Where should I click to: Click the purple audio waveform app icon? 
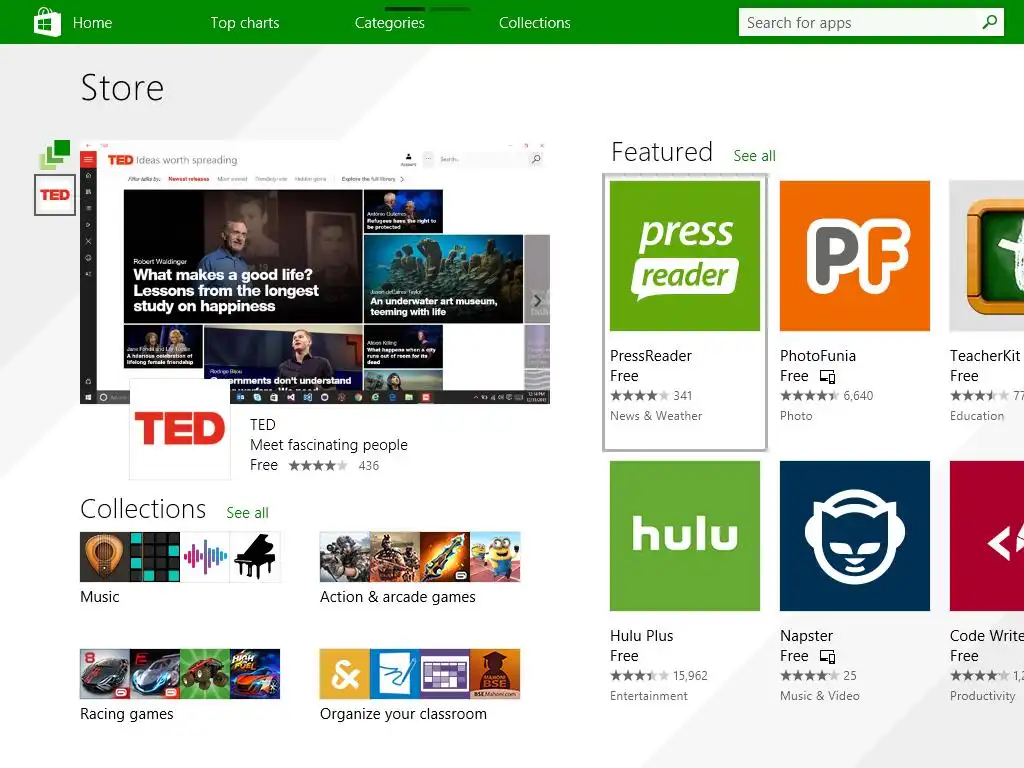pyautogui.click(x=205, y=557)
